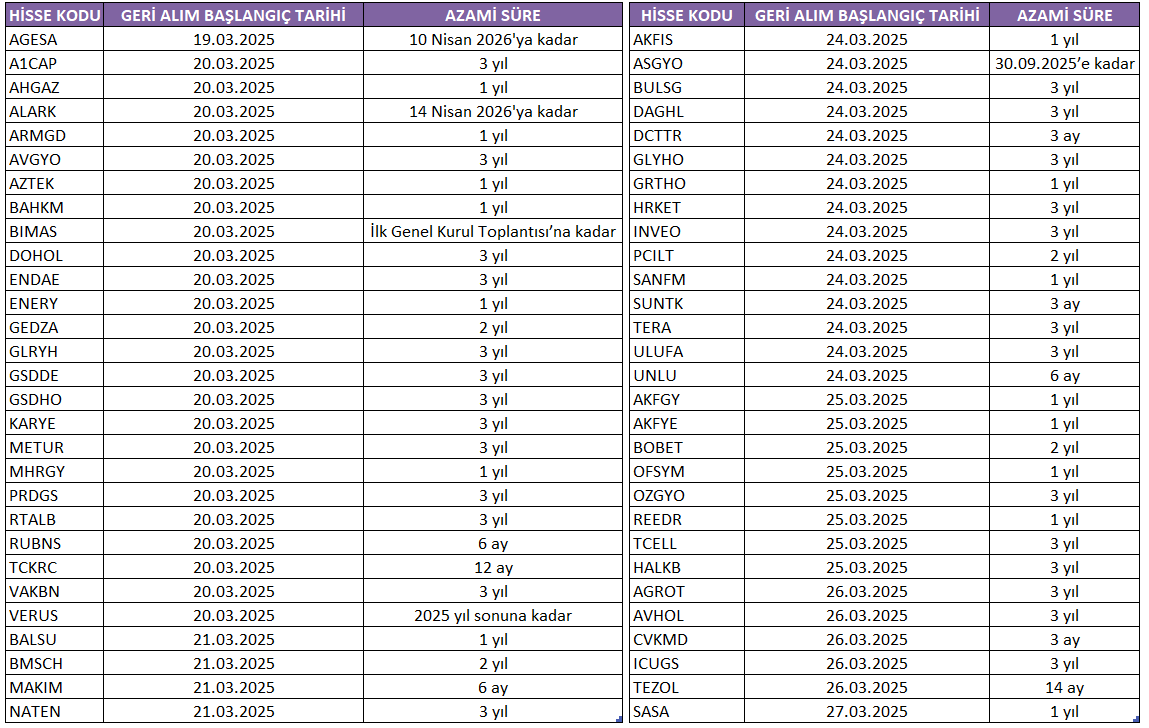The image size is (1149, 728).
Task: Click the date 27.03.2025 cell
Action: (867, 712)
